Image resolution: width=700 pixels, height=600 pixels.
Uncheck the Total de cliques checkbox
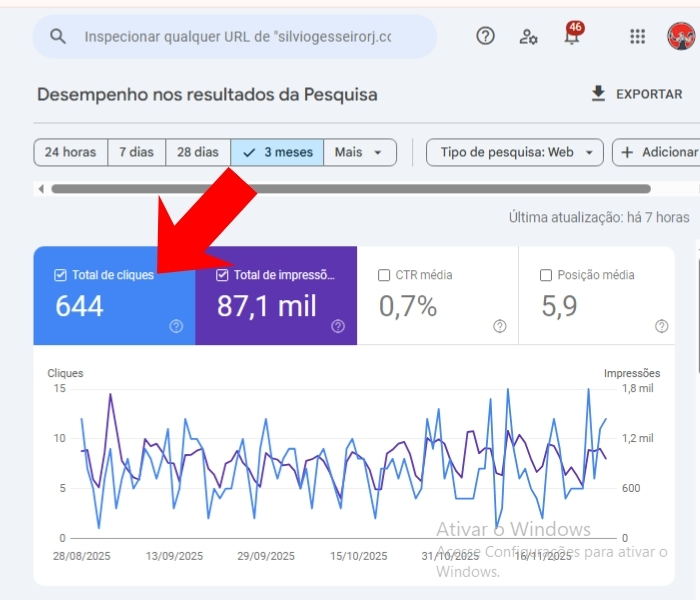tap(60, 275)
